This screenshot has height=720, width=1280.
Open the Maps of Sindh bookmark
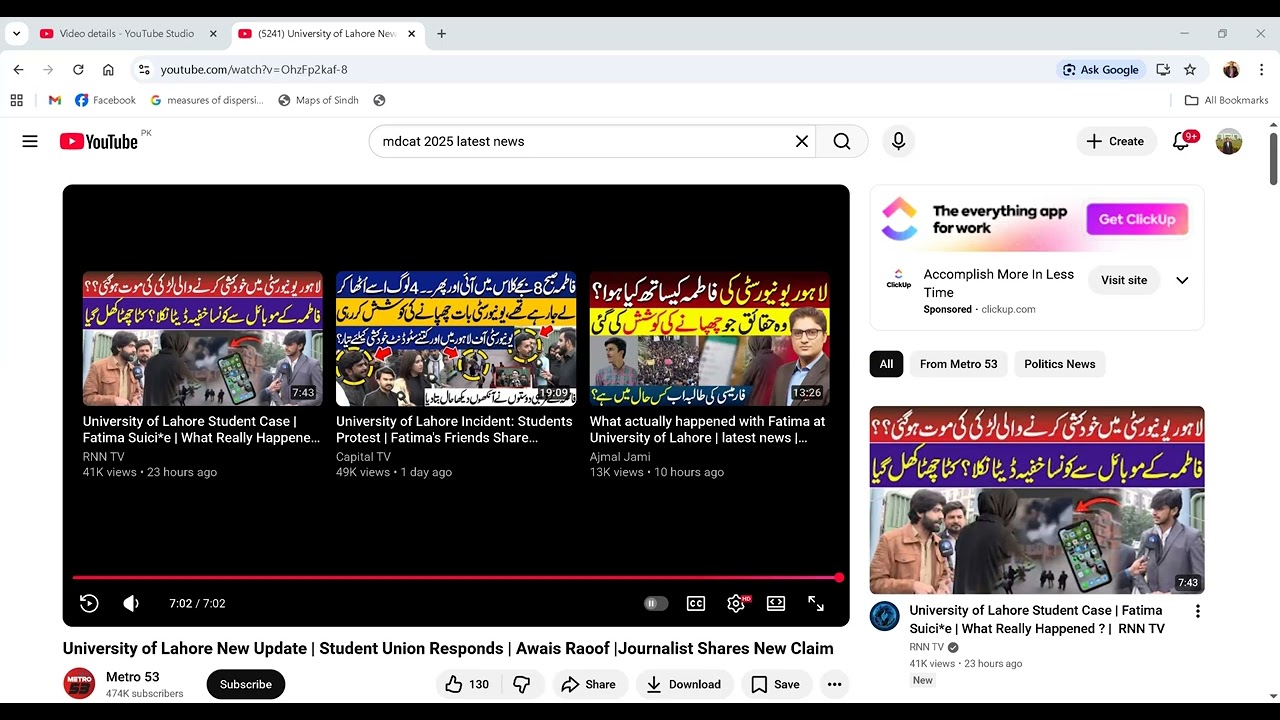(318, 100)
